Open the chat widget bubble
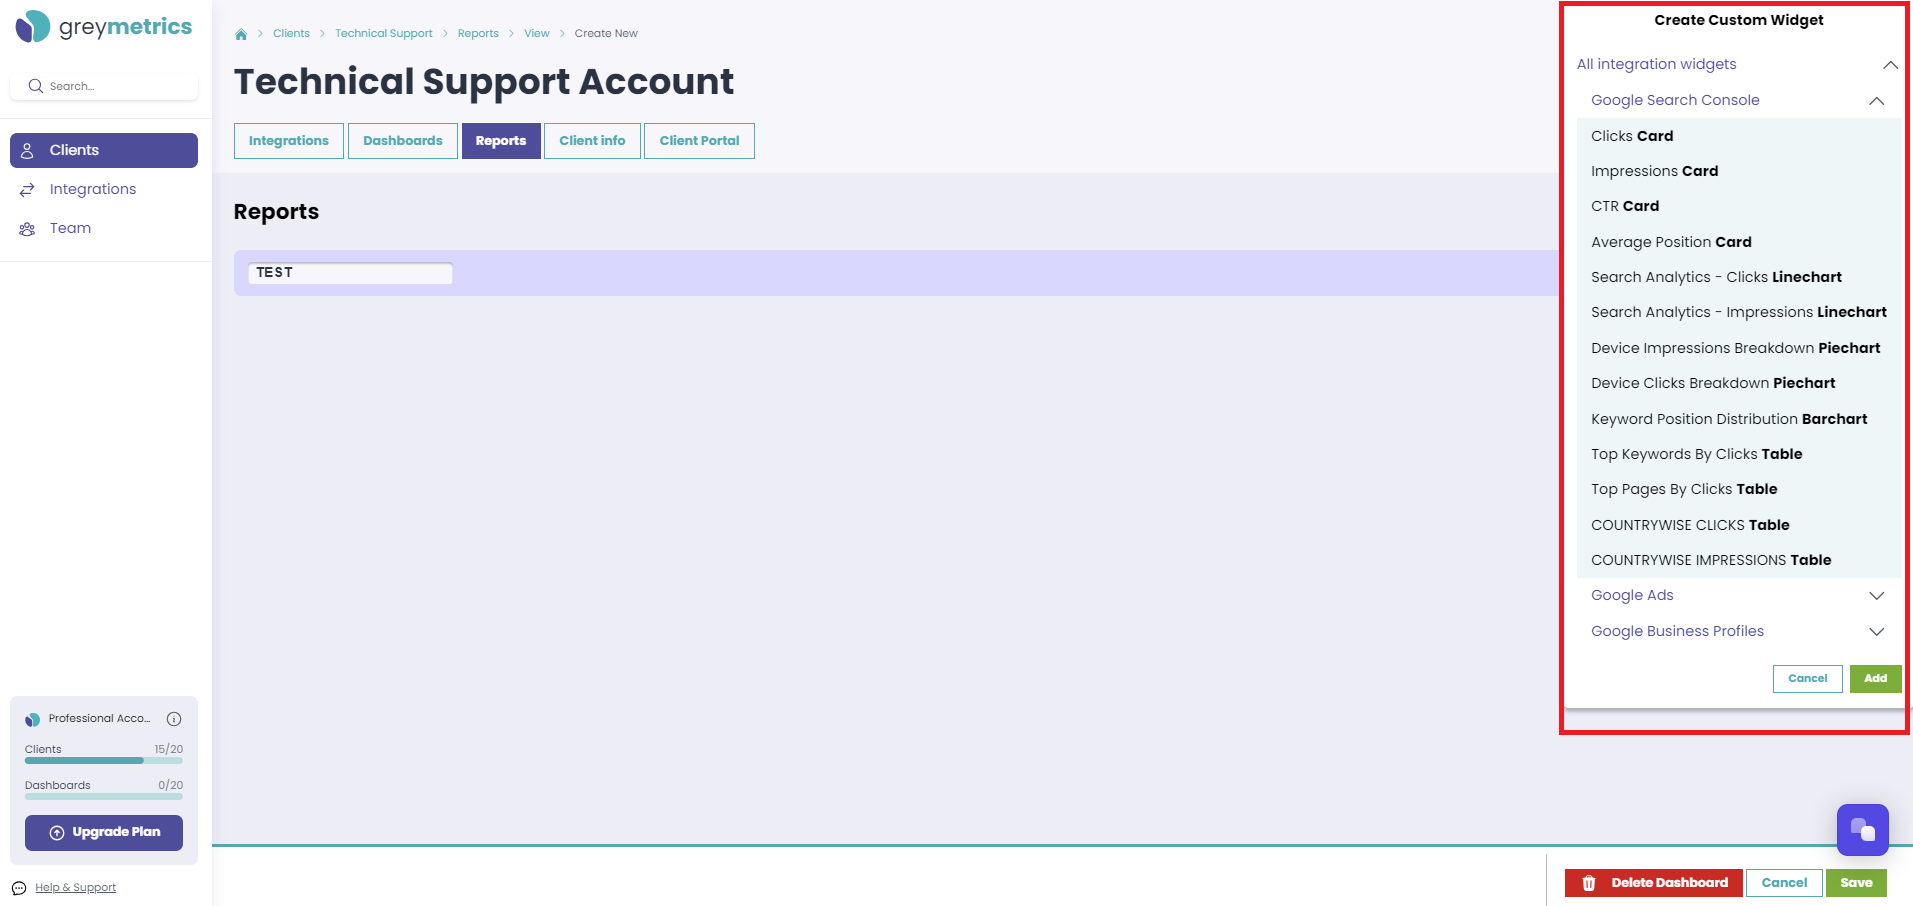Image resolution: width=1913 pixels, height=906 pixels. [1862, 830]
